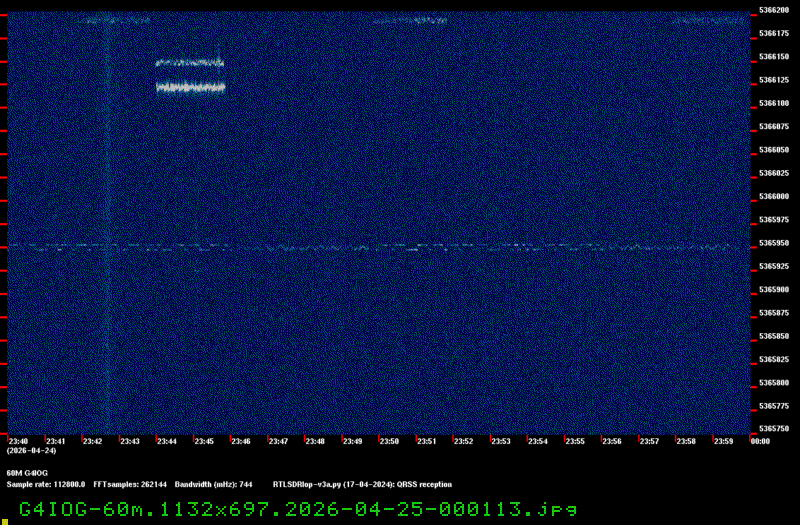Click the 5365950 frequency label
Image resolution: width=800 pixels, height=525 pixels.
[x=773, y=243]
